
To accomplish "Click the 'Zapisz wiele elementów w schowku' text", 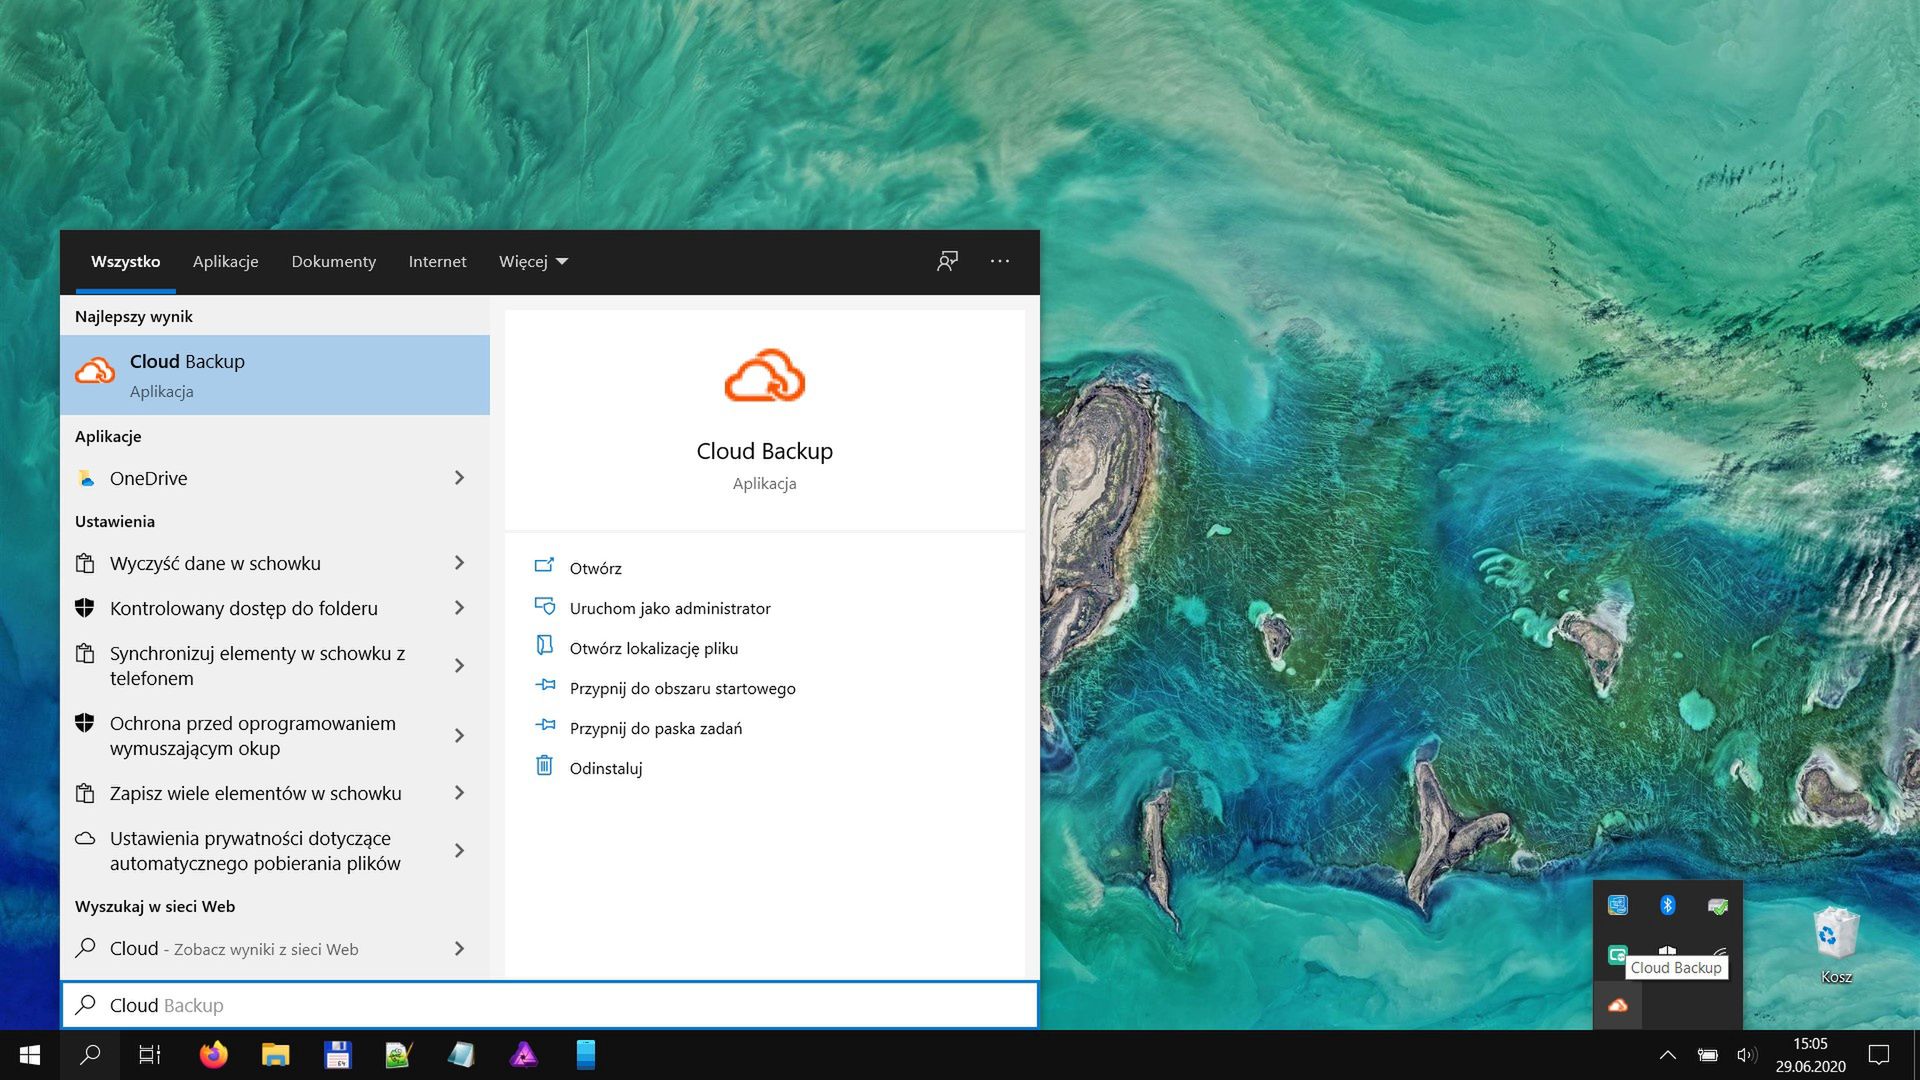I will (x=255, y=793).
